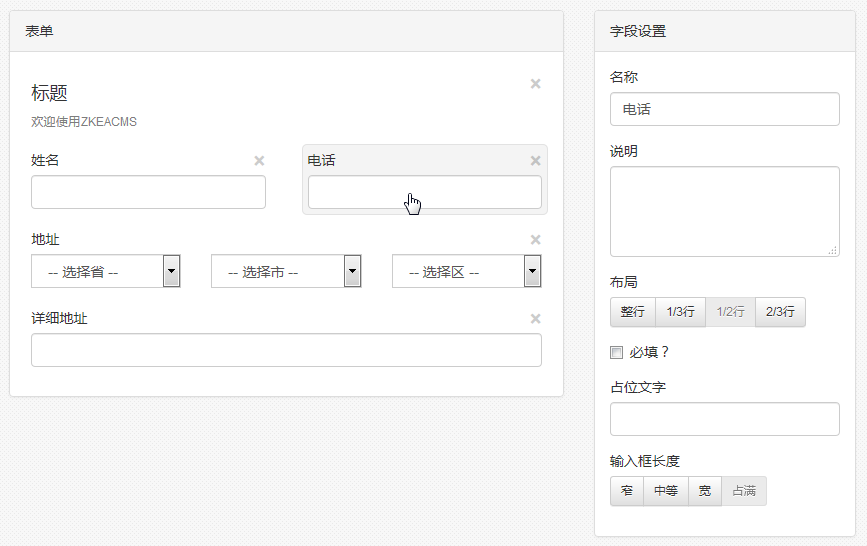Tick the 必填? required checkbox

pyautogui.click(x=617, y=352)
